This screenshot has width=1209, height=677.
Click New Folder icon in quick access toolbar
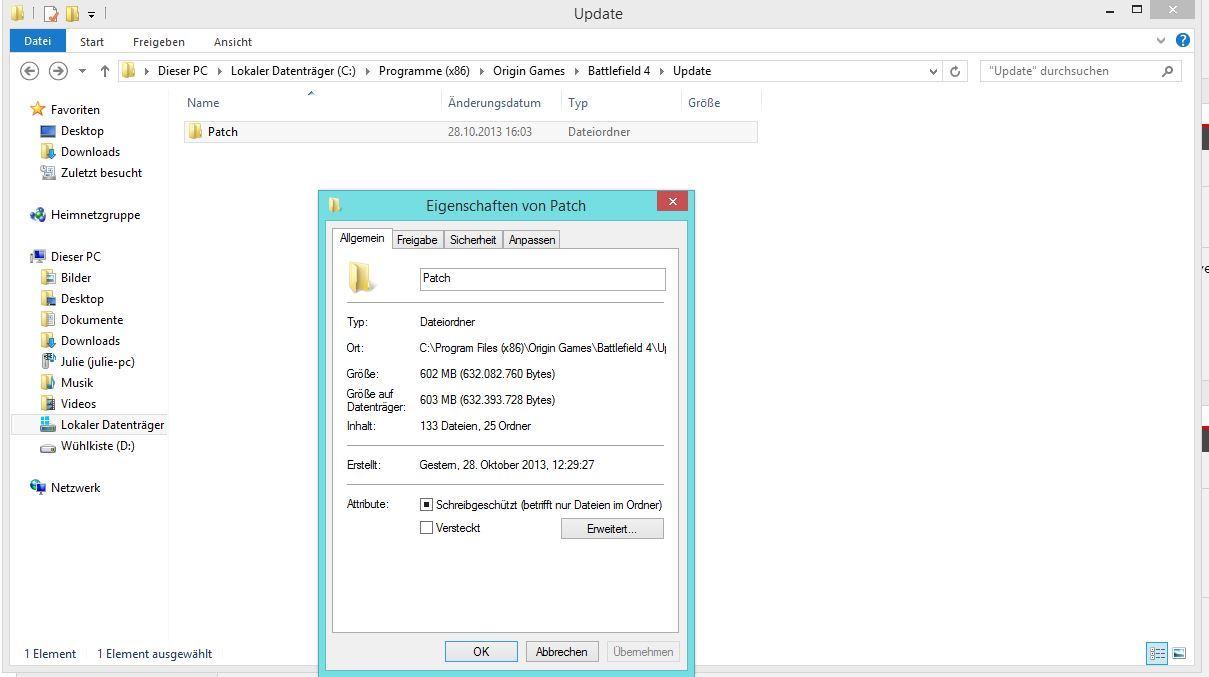pos(72,14)
